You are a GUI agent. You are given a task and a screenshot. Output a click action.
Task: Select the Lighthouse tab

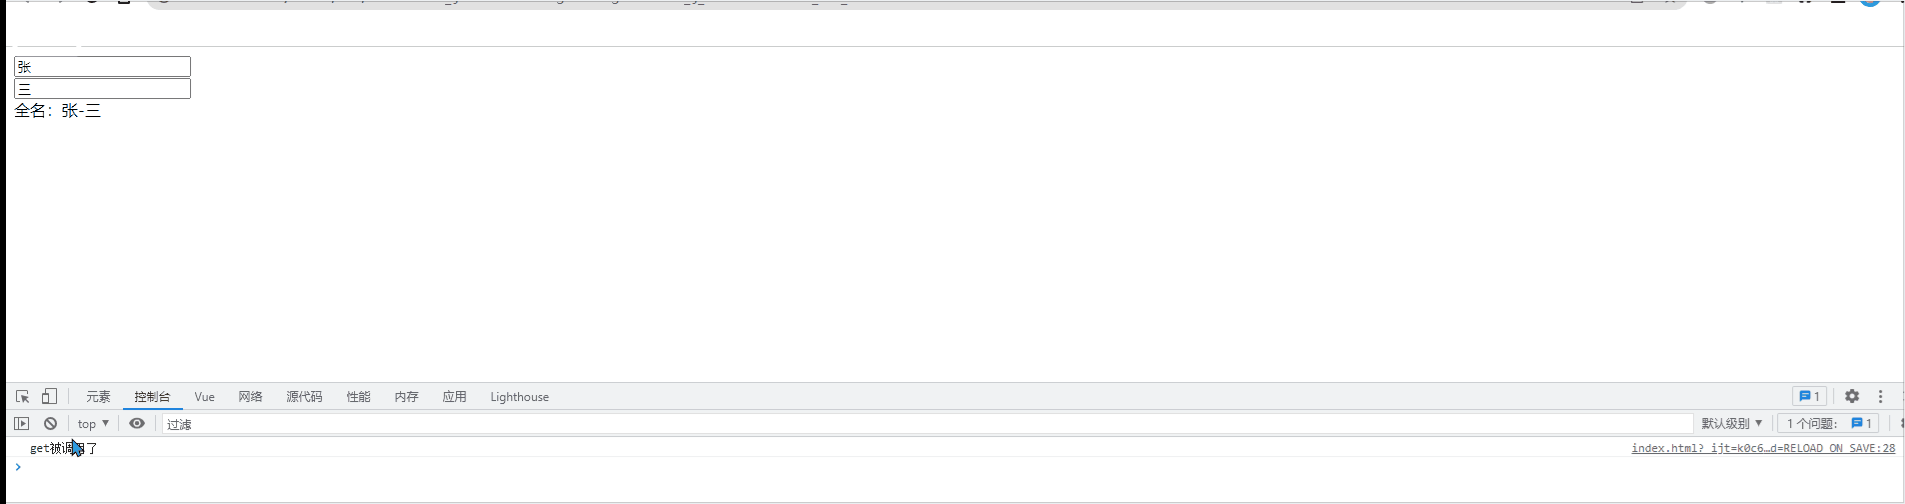click(519, 397)
